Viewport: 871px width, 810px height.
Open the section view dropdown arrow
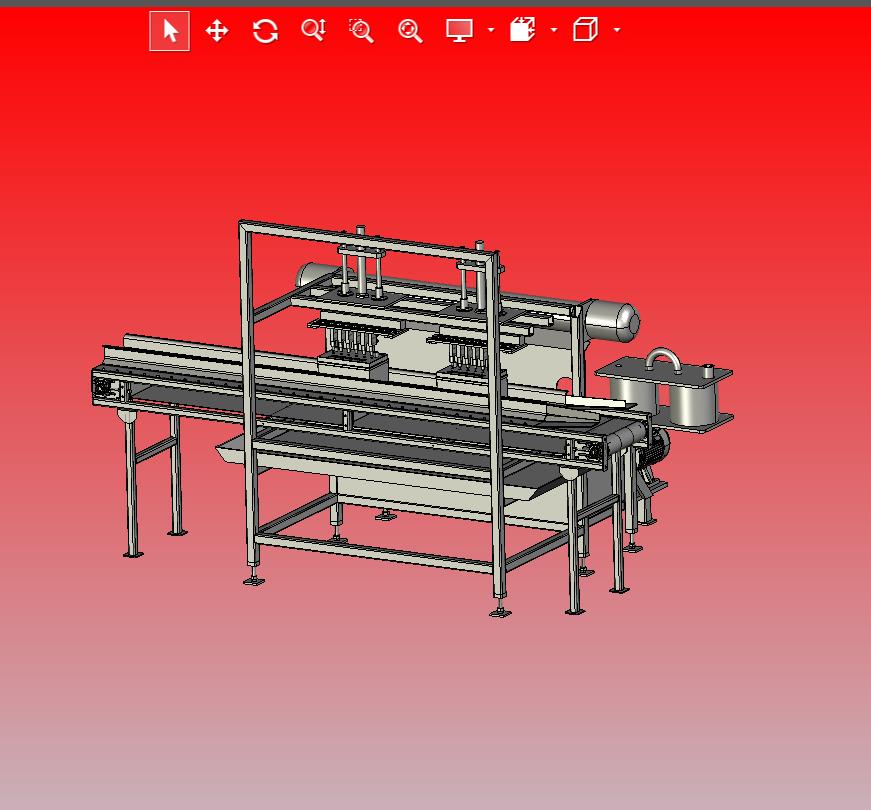point(554,30)
